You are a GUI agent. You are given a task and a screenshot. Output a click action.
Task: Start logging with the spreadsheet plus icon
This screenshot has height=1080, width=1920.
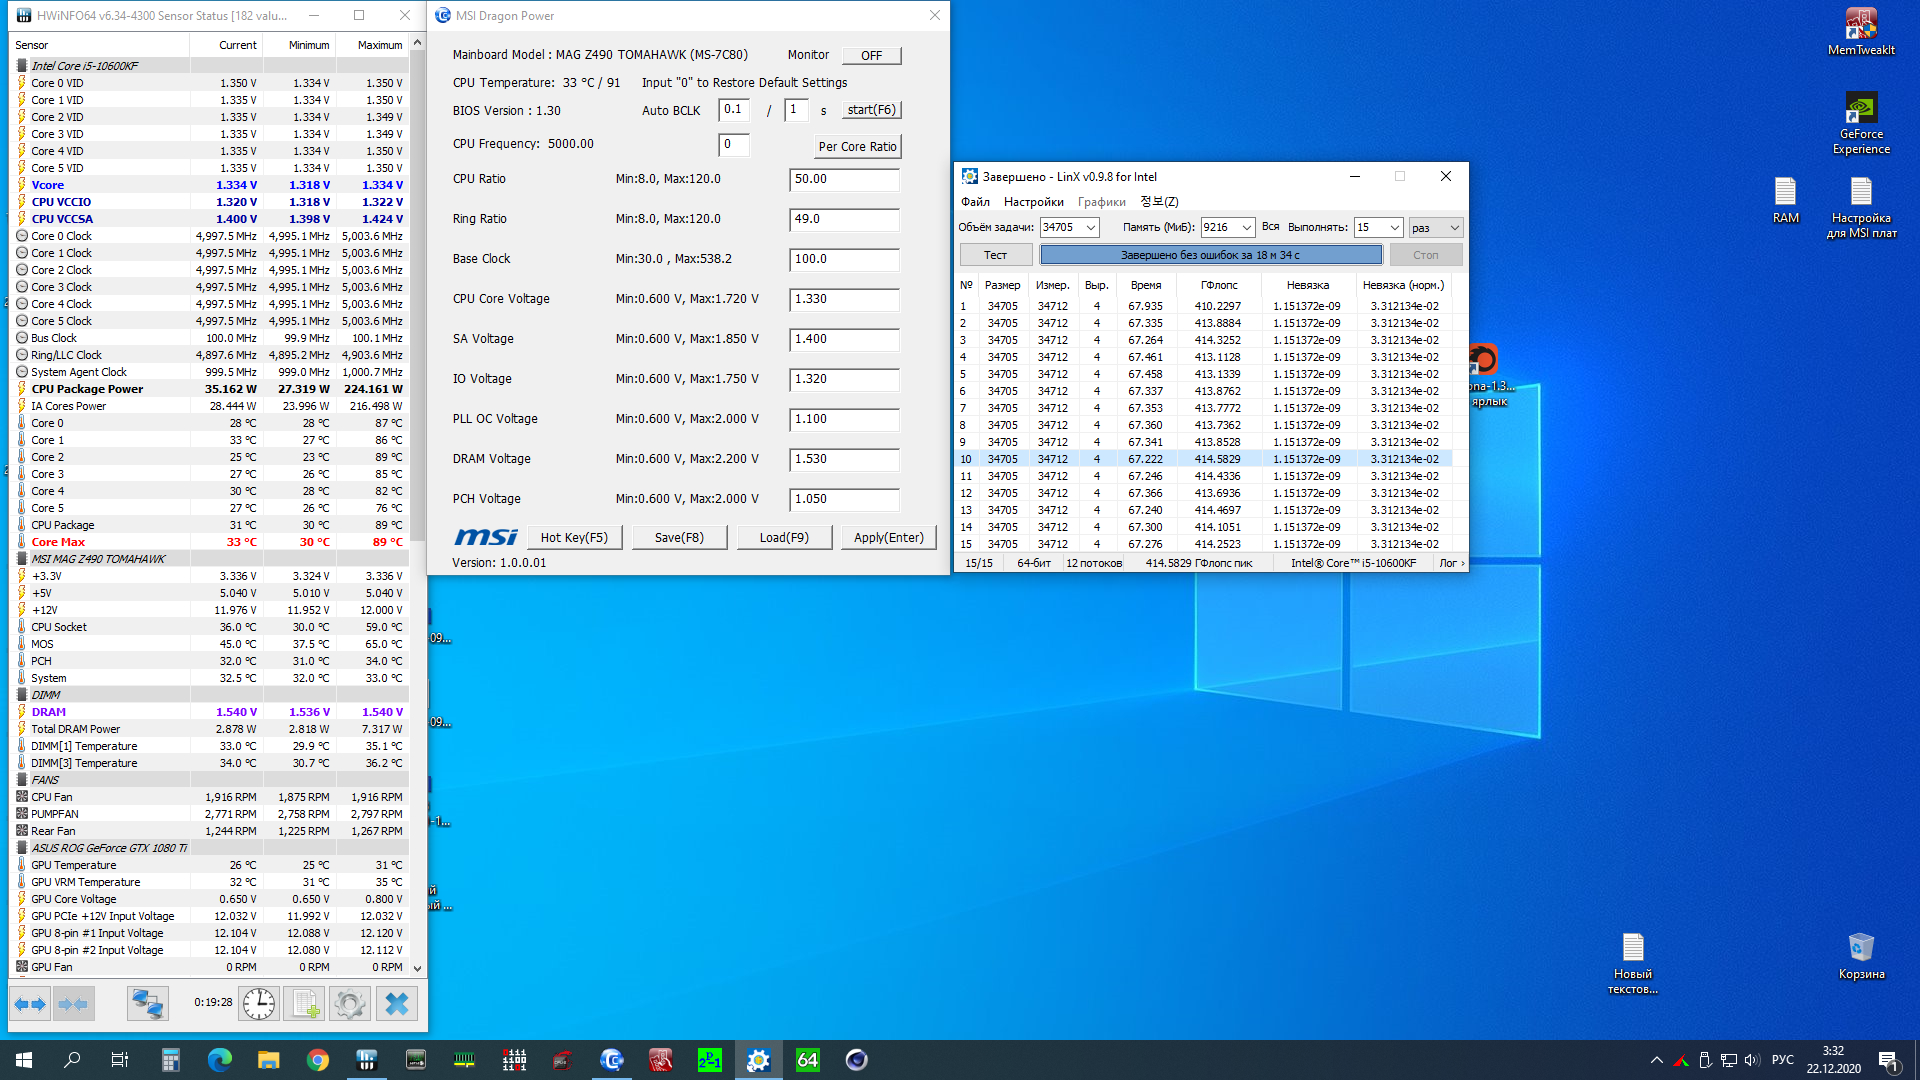(305, 1003)
